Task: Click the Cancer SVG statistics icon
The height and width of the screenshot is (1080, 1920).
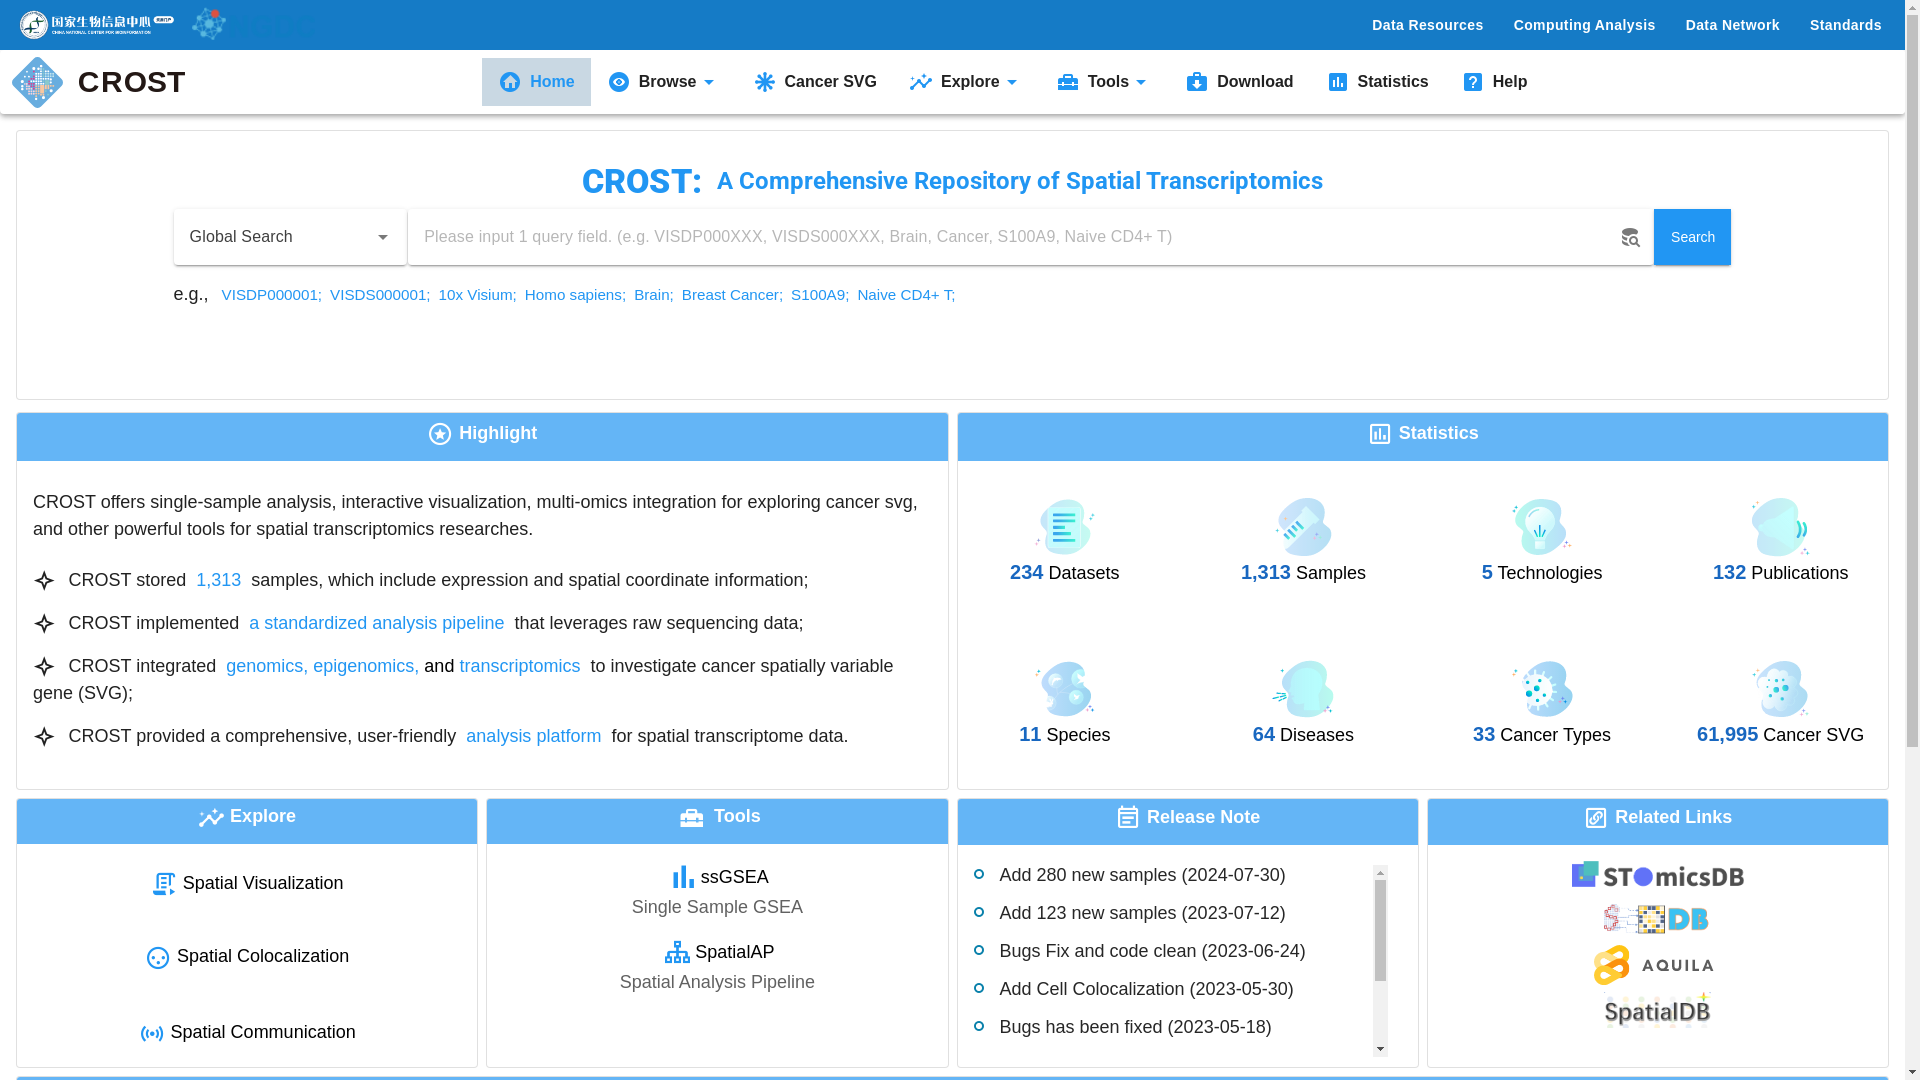Action: coord(1780,689)
